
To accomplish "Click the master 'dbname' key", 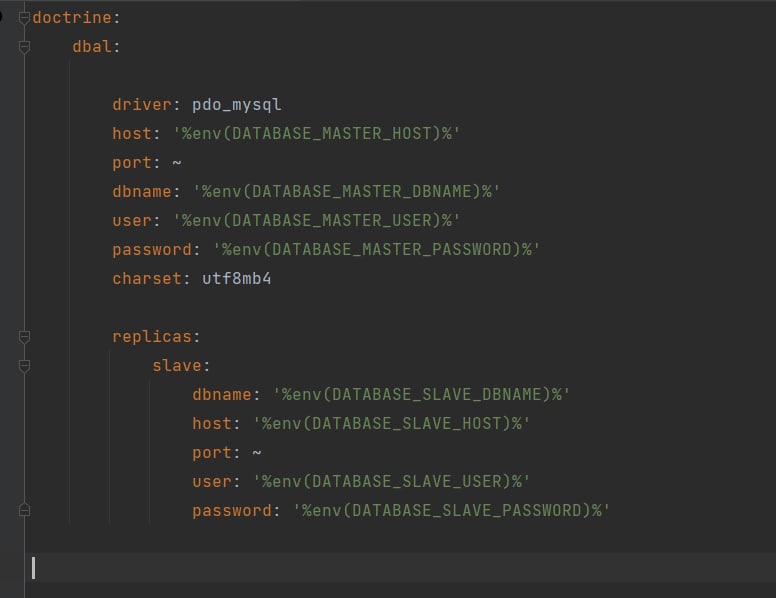I will (142, 192).
